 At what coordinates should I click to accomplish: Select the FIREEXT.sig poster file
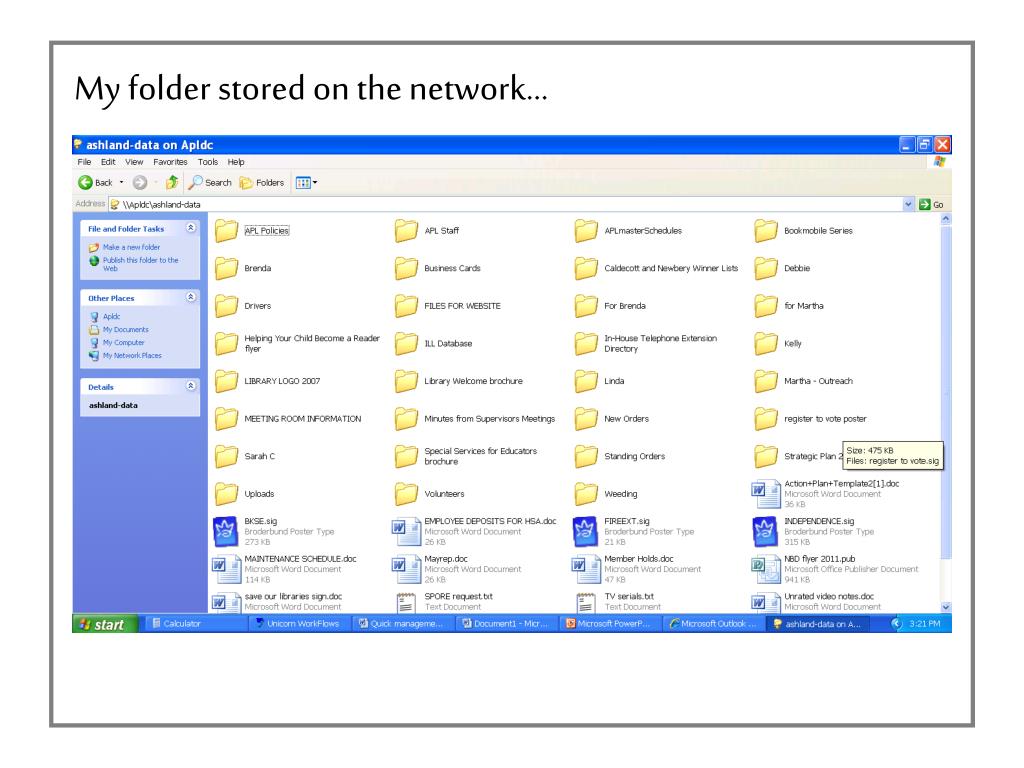click(x=634, y=531)
